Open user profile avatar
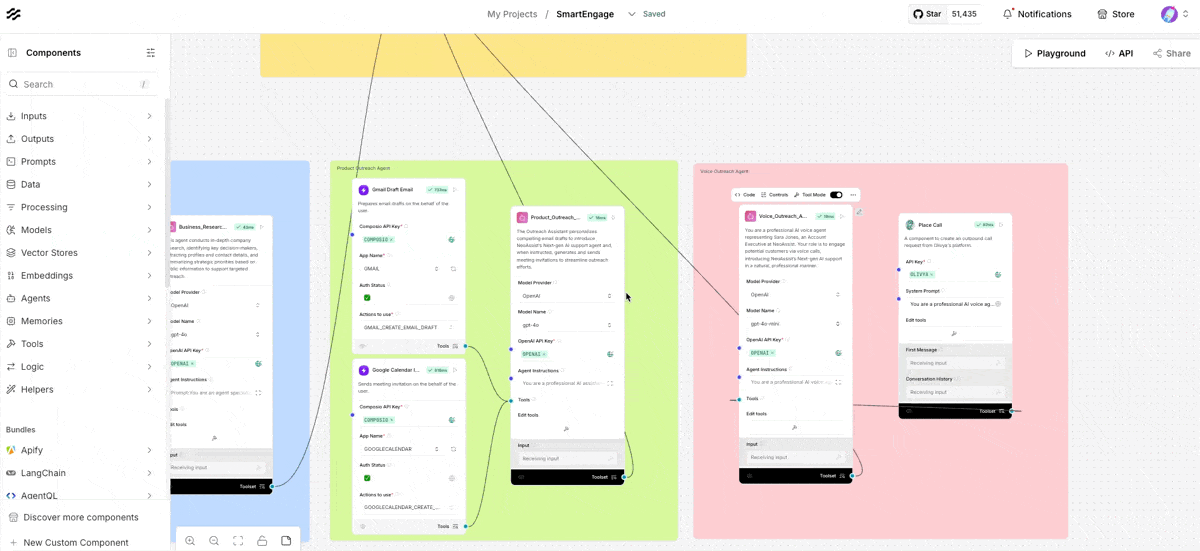The image size is (1200, 551). 1169,14
